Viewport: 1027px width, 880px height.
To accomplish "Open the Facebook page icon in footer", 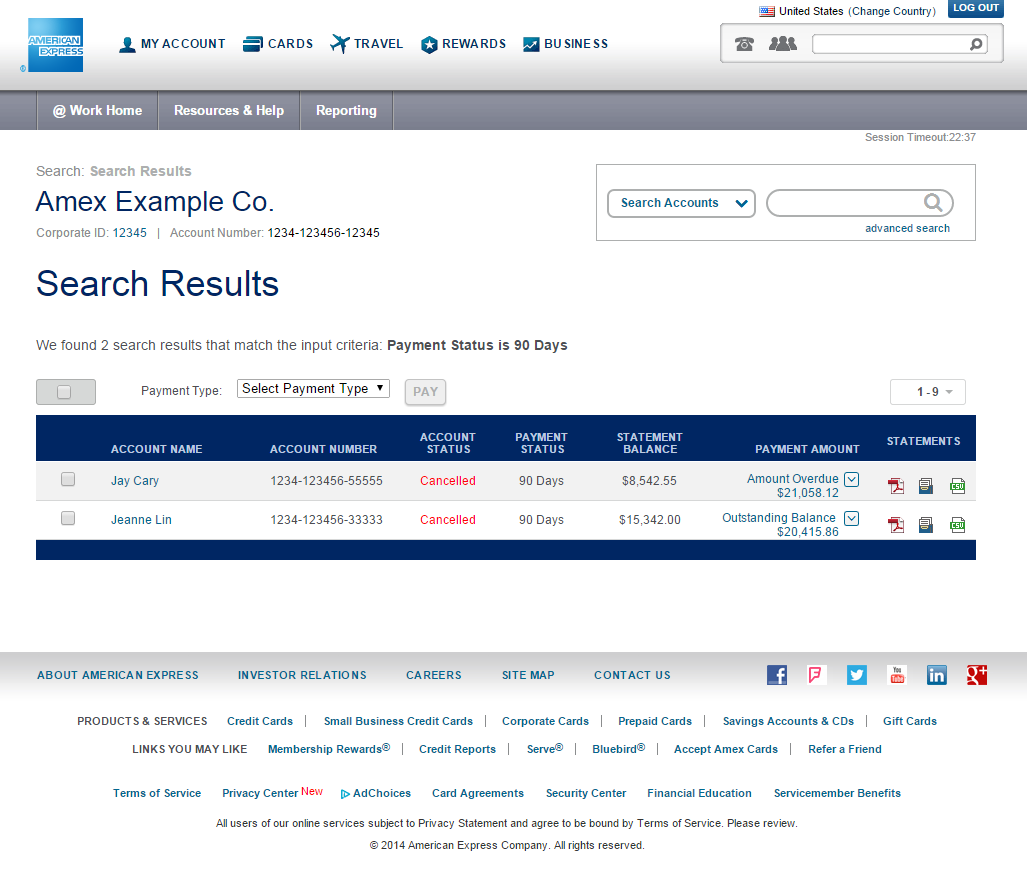I will coord(777,675).
